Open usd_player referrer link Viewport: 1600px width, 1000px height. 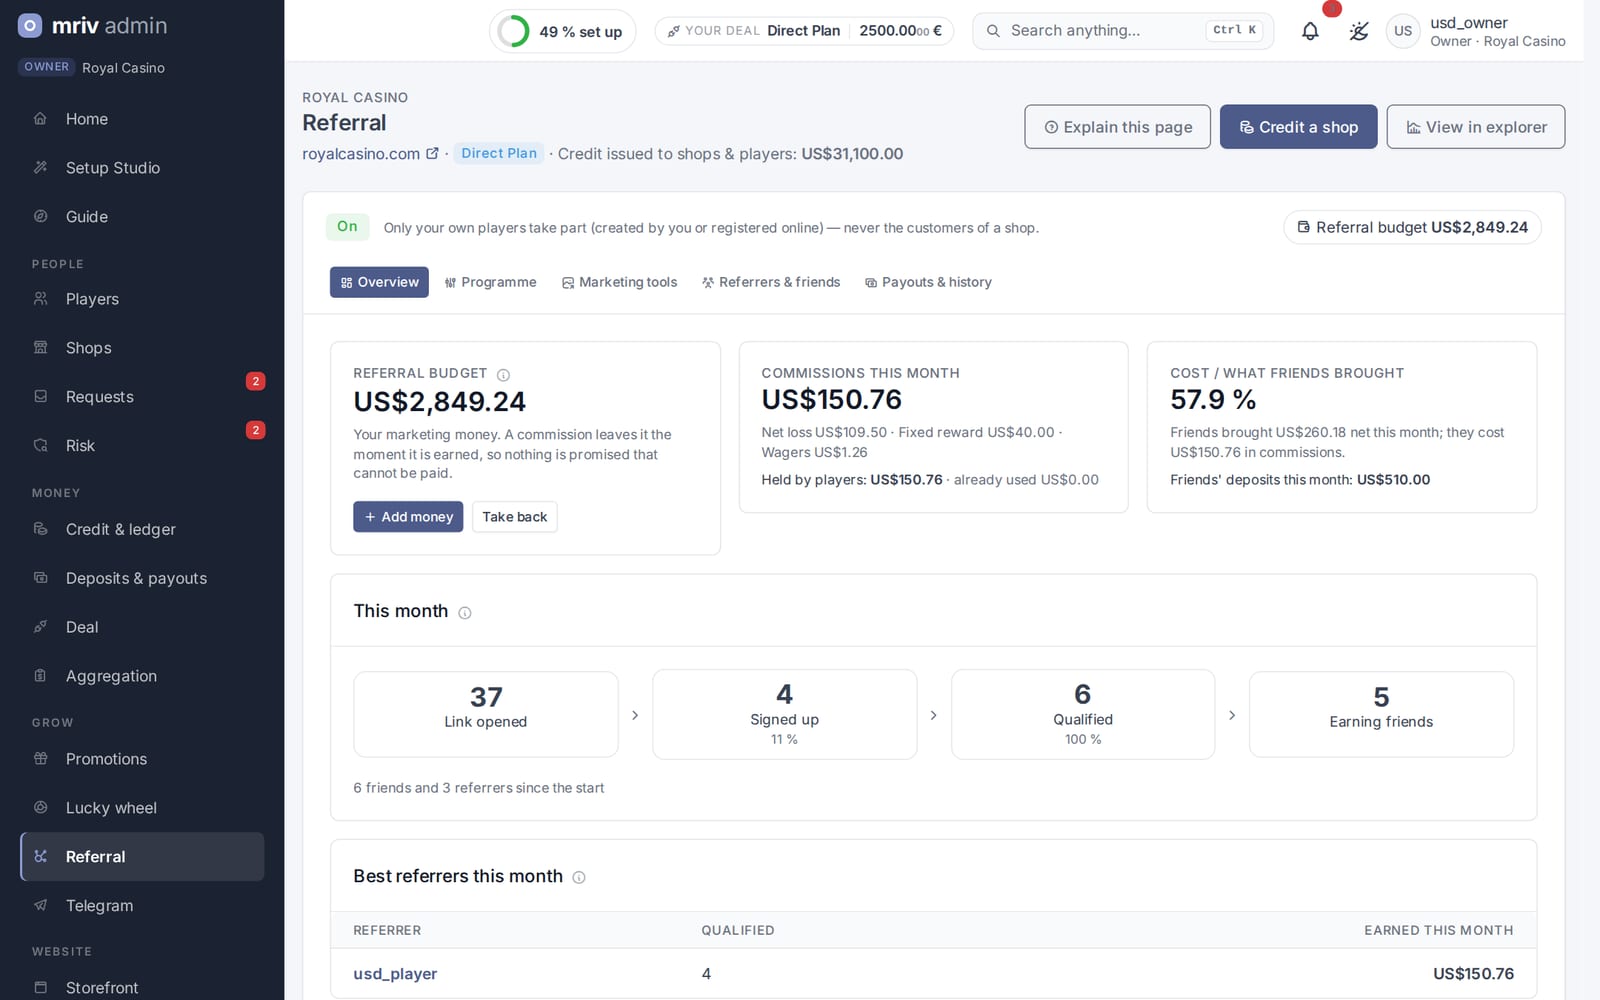tap(395, 974)
